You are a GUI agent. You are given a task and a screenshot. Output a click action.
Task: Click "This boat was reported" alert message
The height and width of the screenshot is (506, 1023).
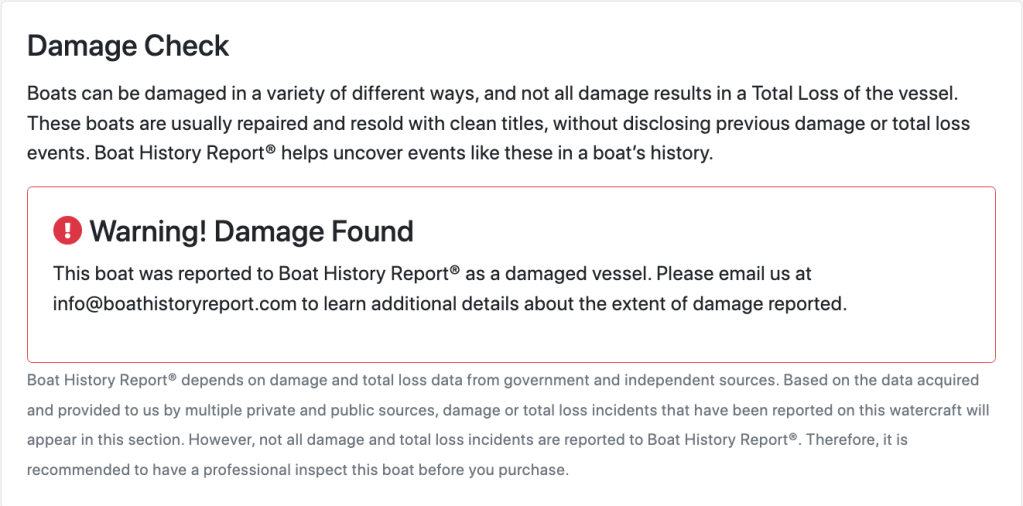tap(140, 273)
